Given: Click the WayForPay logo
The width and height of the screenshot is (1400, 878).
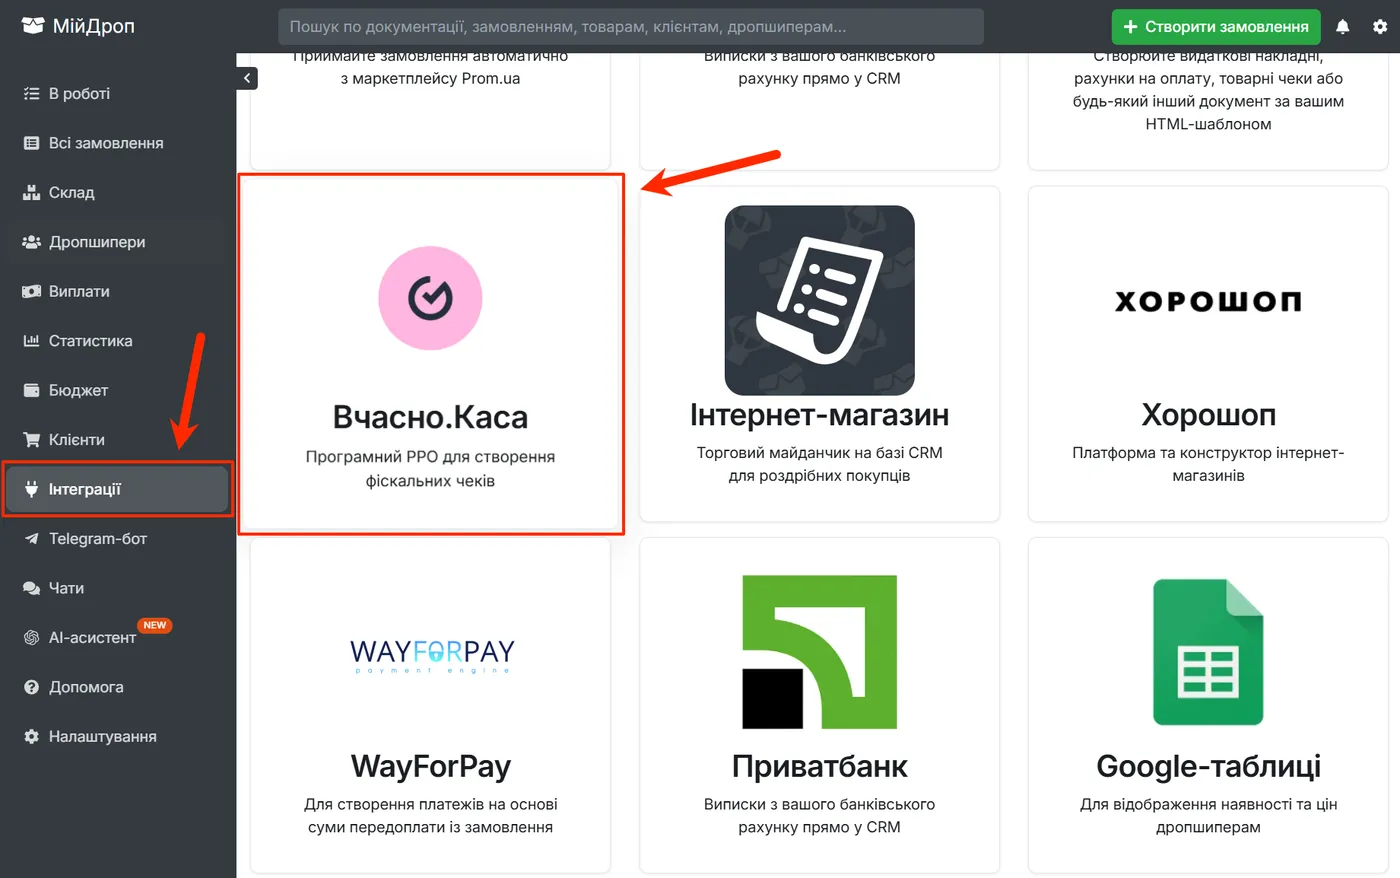Looking at the screenshot, I should point(432,654).
